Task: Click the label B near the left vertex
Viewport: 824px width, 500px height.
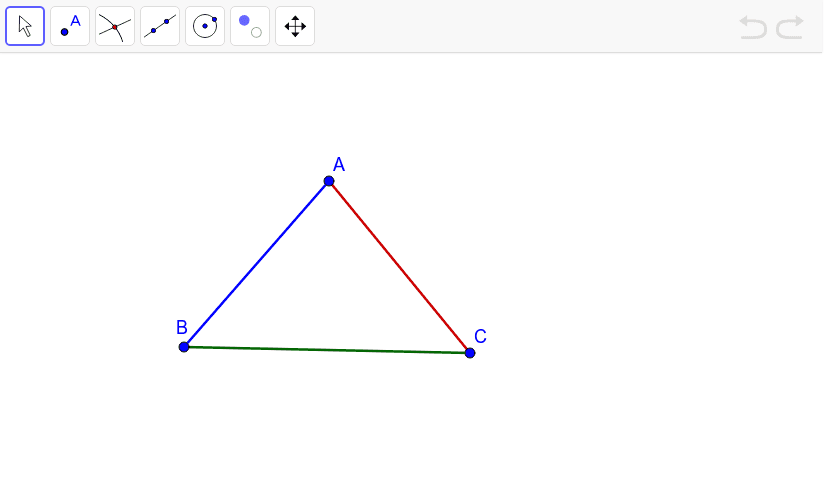Action: pos(182,328)
